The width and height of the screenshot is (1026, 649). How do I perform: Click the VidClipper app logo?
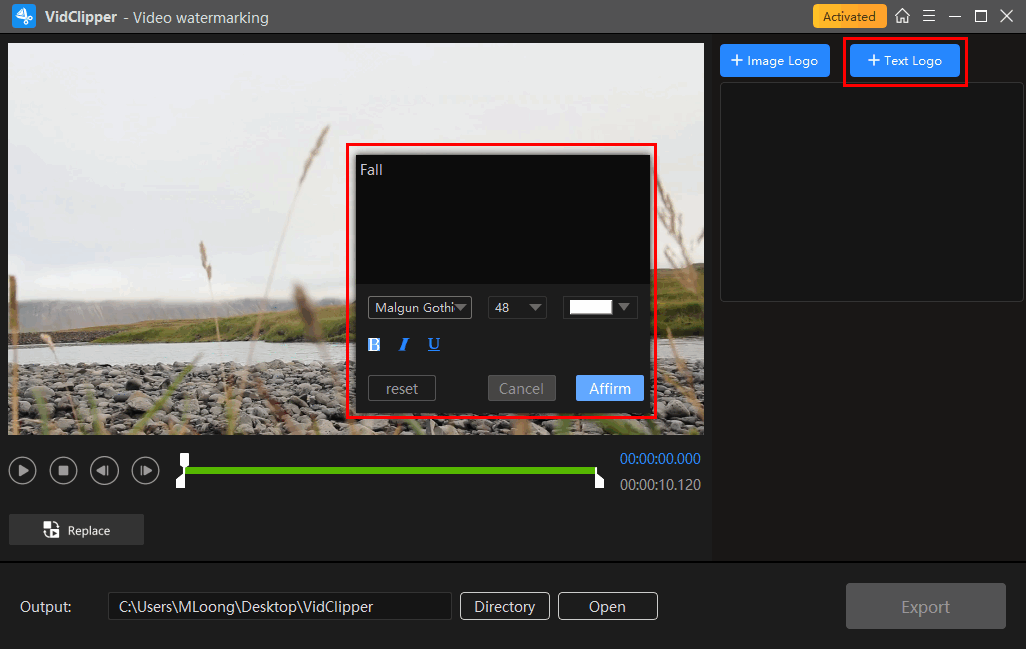[x=24, y=17]
